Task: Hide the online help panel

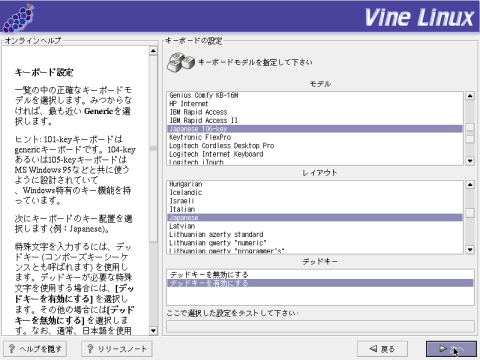Action: (x=35, y=349)
